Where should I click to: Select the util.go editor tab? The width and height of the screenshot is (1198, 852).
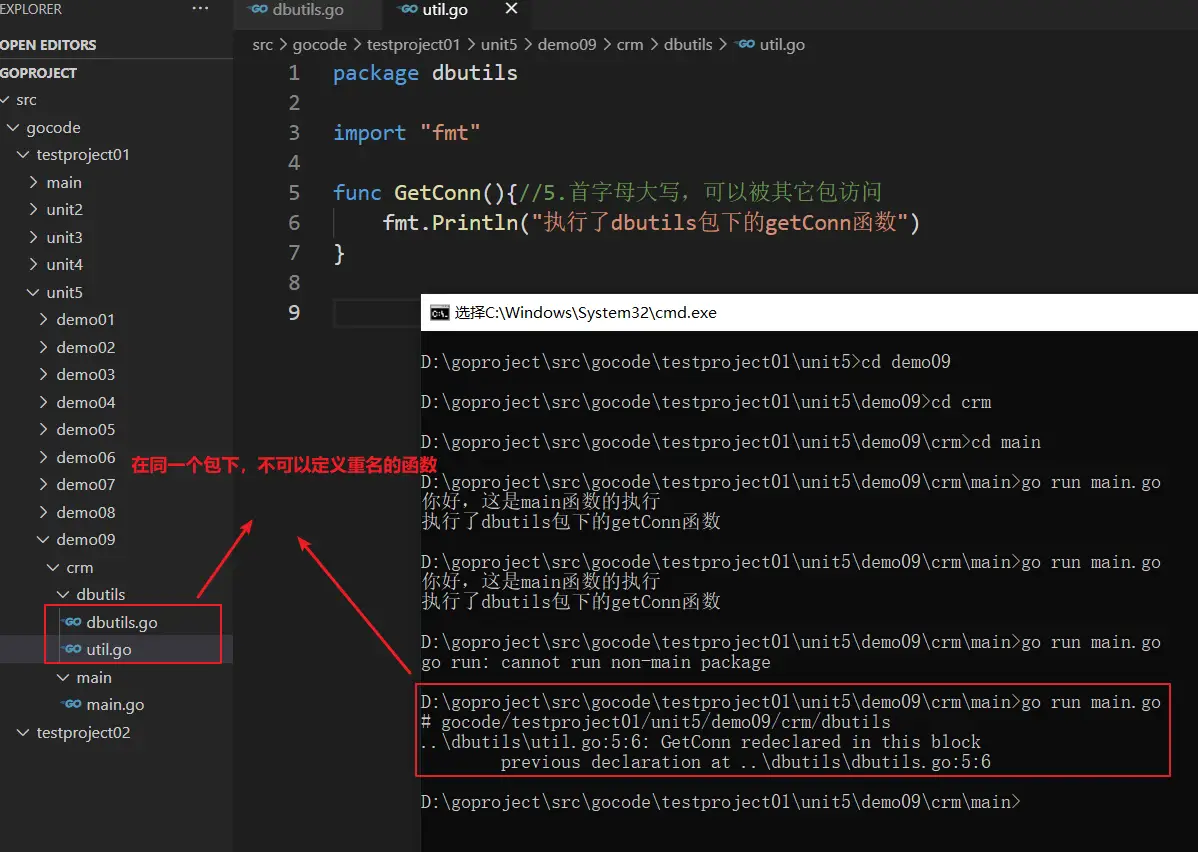(x=445, y=9)
